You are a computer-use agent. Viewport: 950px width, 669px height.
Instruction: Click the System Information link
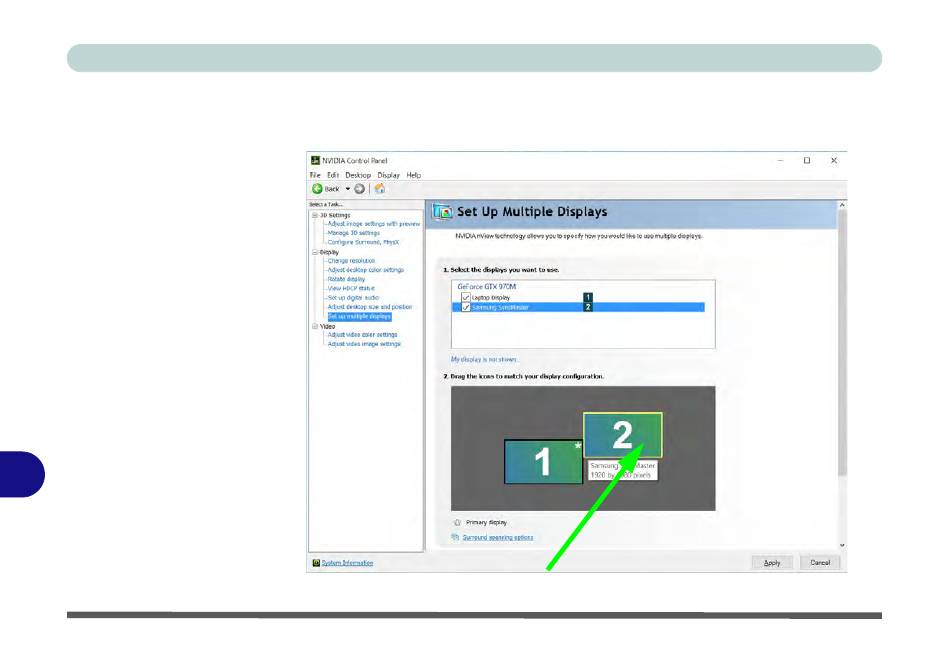pyautogui.click(x=347, y=563)
